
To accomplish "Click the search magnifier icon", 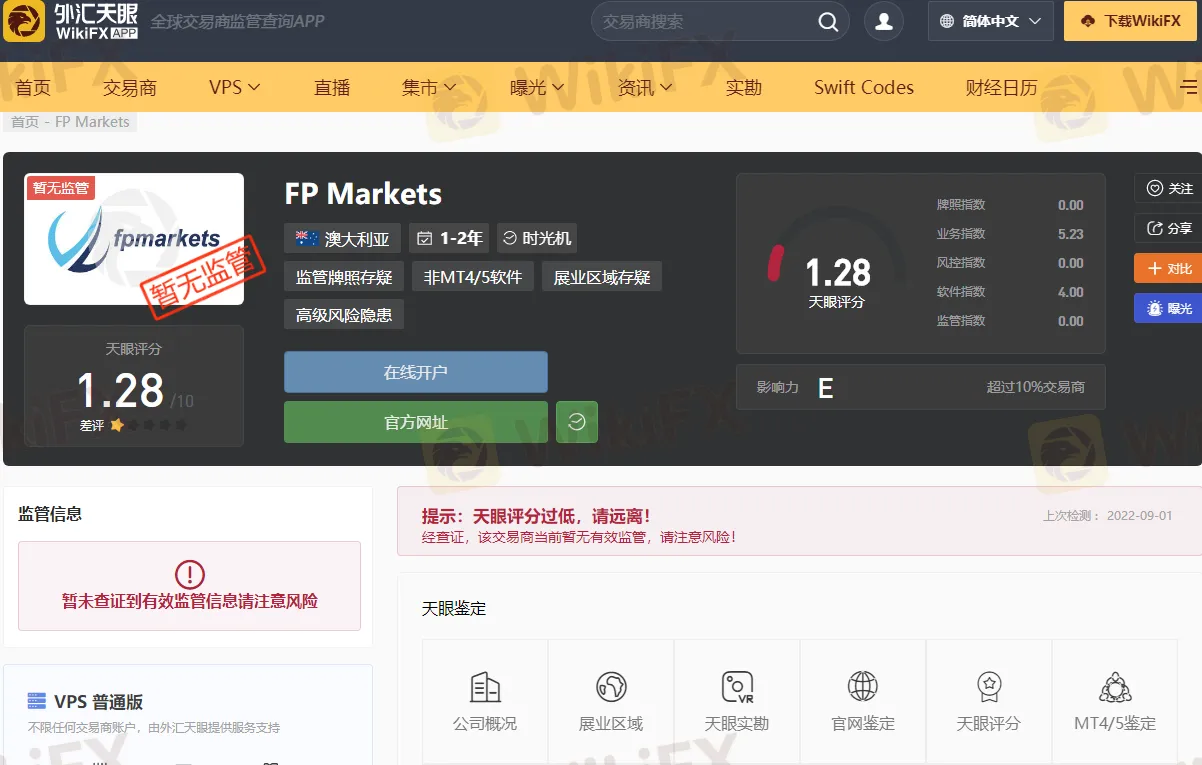I will [x=828, y=22].
